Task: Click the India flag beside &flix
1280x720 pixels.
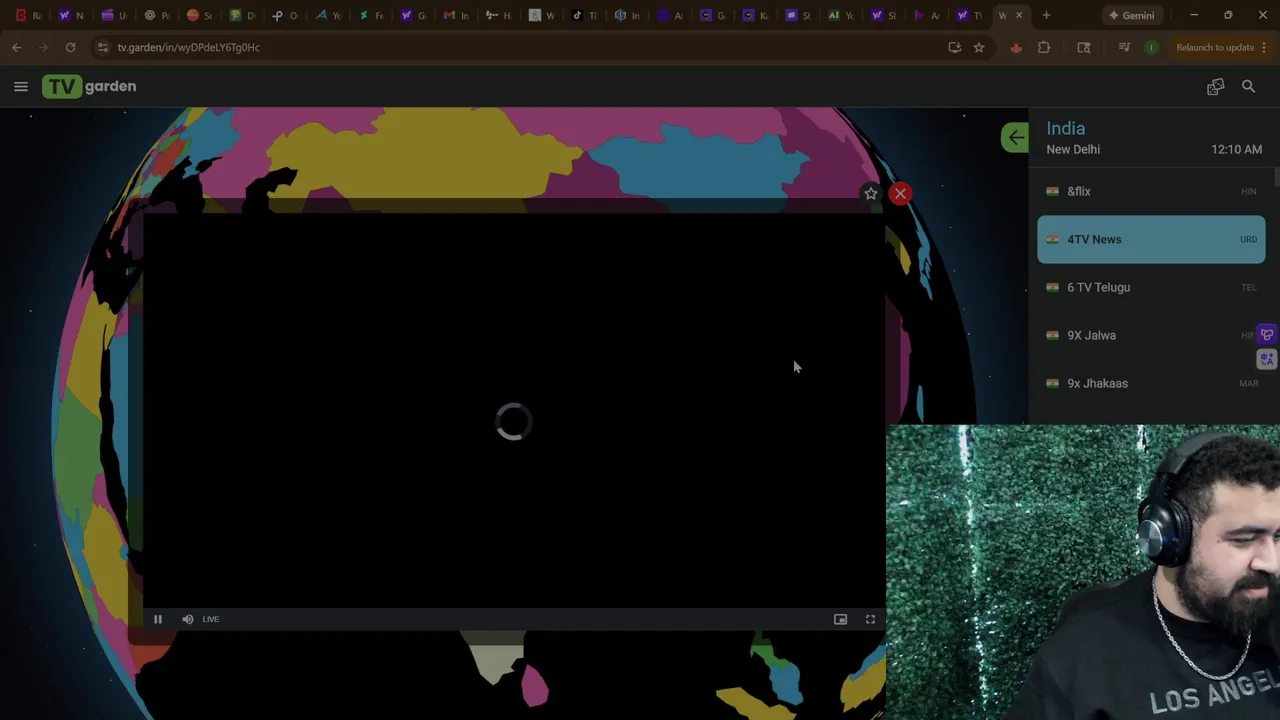Action: [x=1052, y=191]
